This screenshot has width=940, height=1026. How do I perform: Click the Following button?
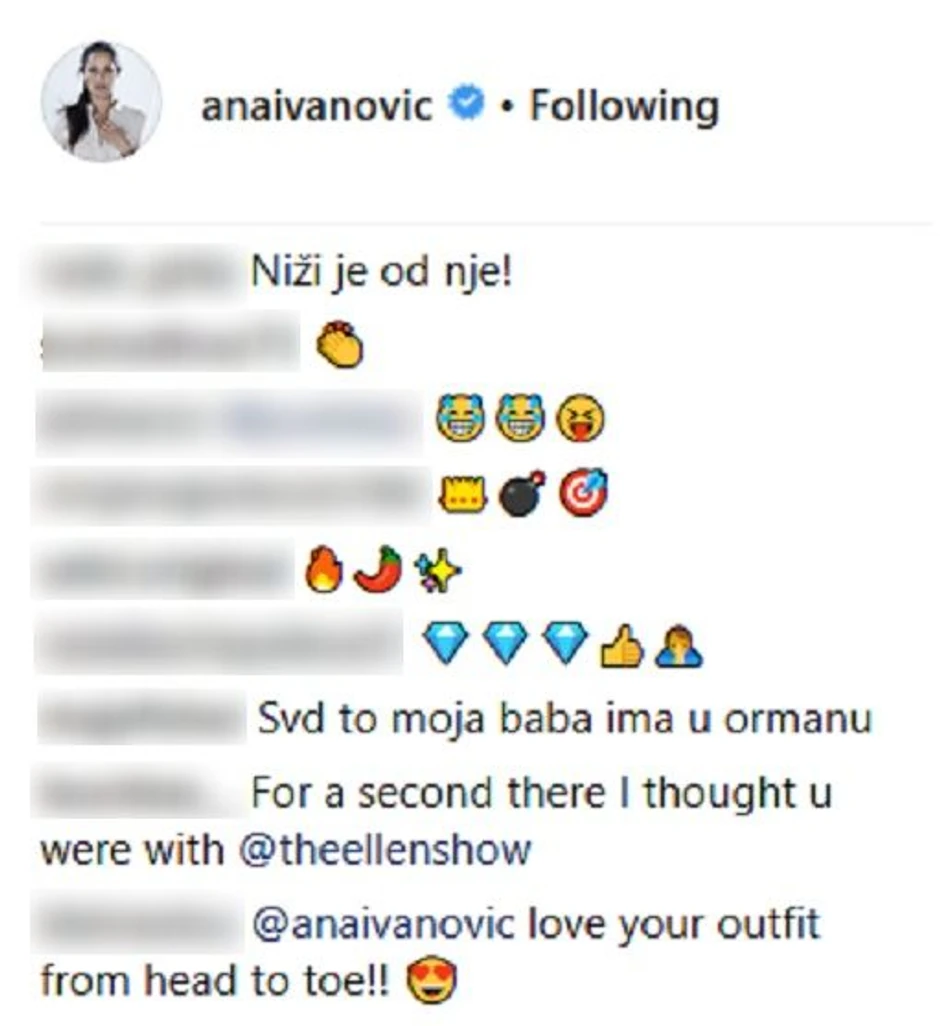point(623,107)
